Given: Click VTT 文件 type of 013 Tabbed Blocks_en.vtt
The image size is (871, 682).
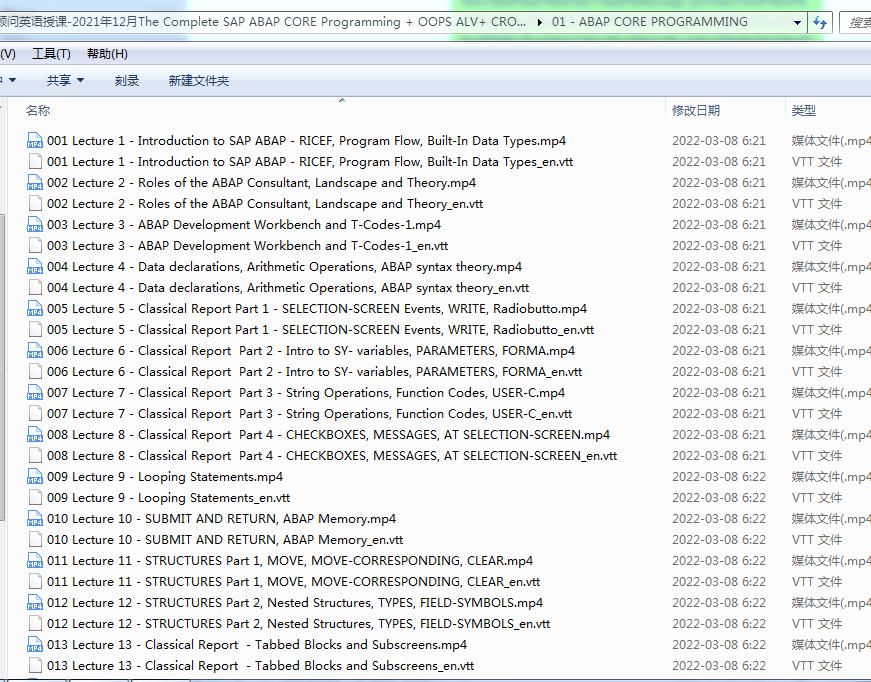Looking at the screenshot, I should [817, 666].
